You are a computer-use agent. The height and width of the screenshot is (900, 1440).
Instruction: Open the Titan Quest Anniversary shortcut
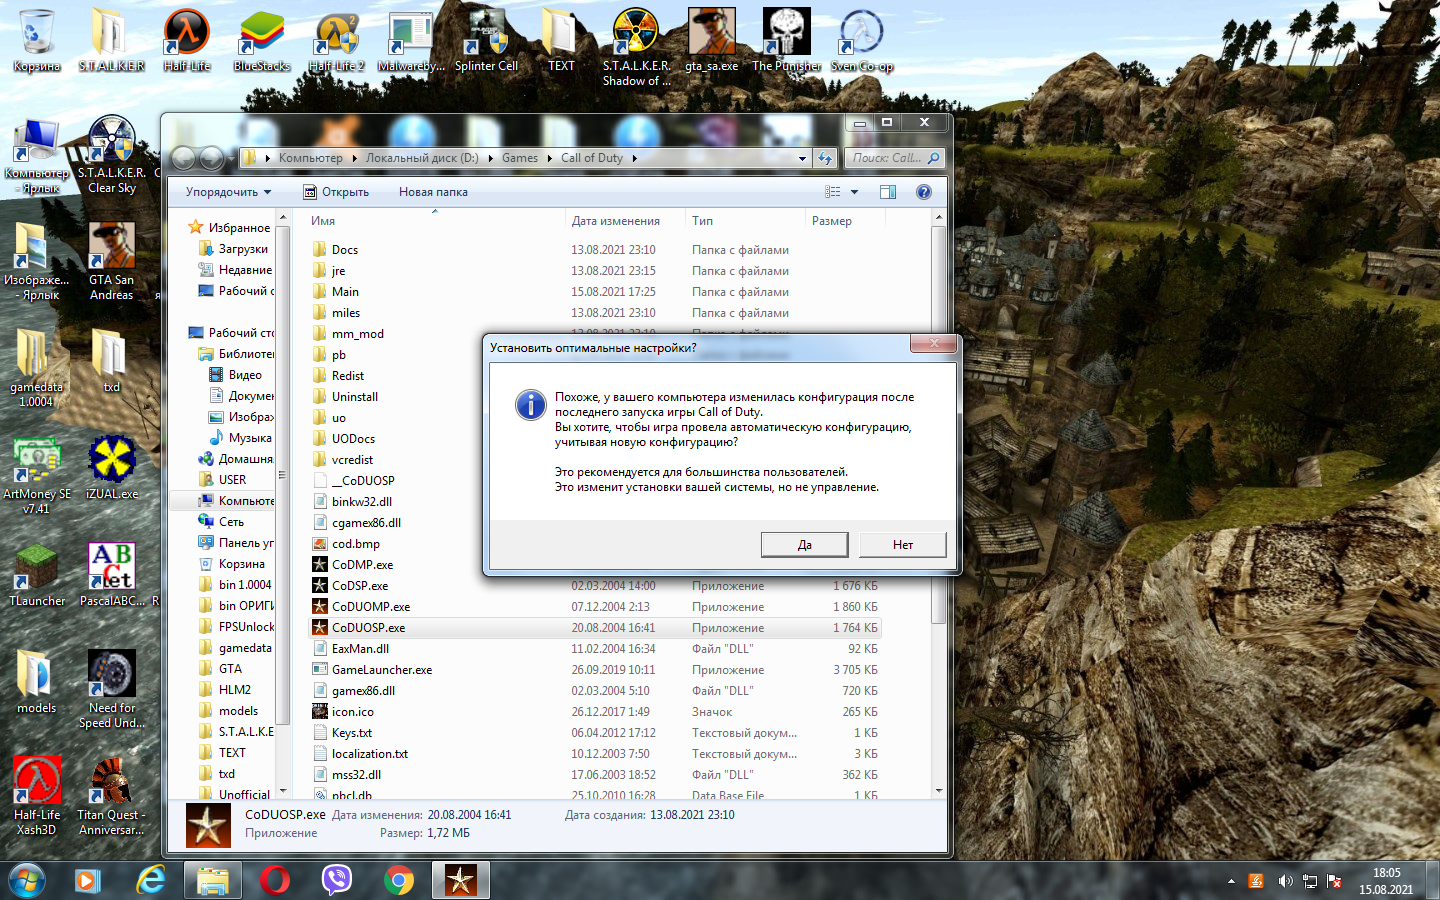click(x=112, y=797)
